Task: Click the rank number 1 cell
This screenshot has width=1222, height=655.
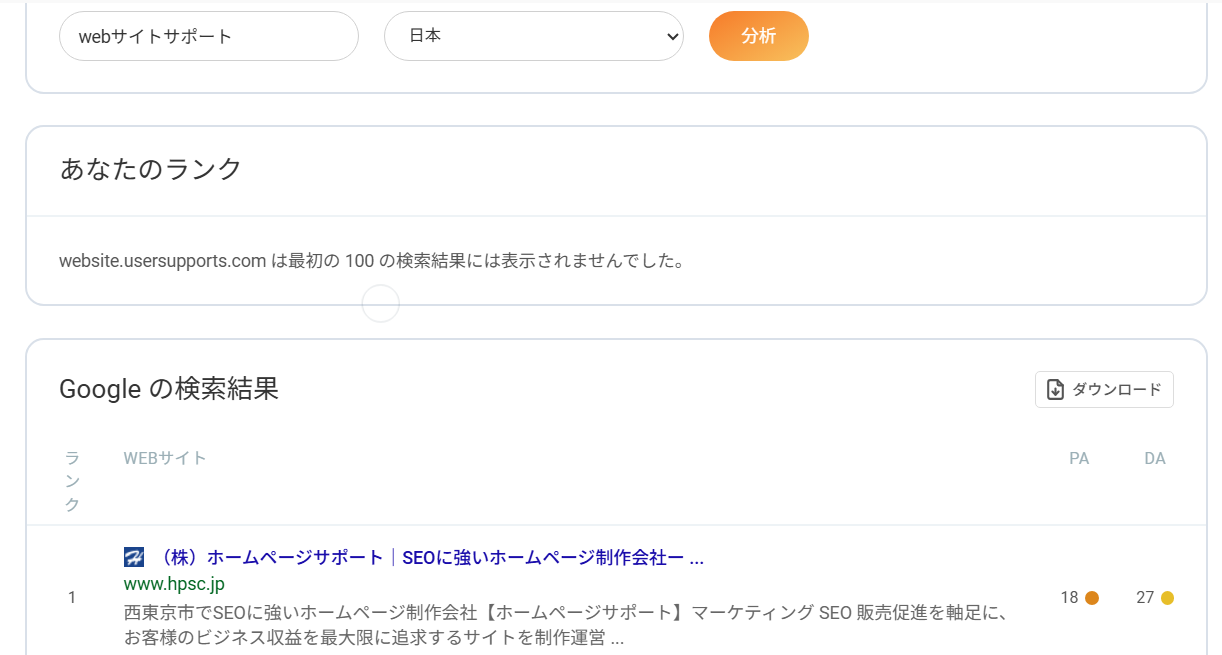Action: pyautogui.click(x=72, y=598)
